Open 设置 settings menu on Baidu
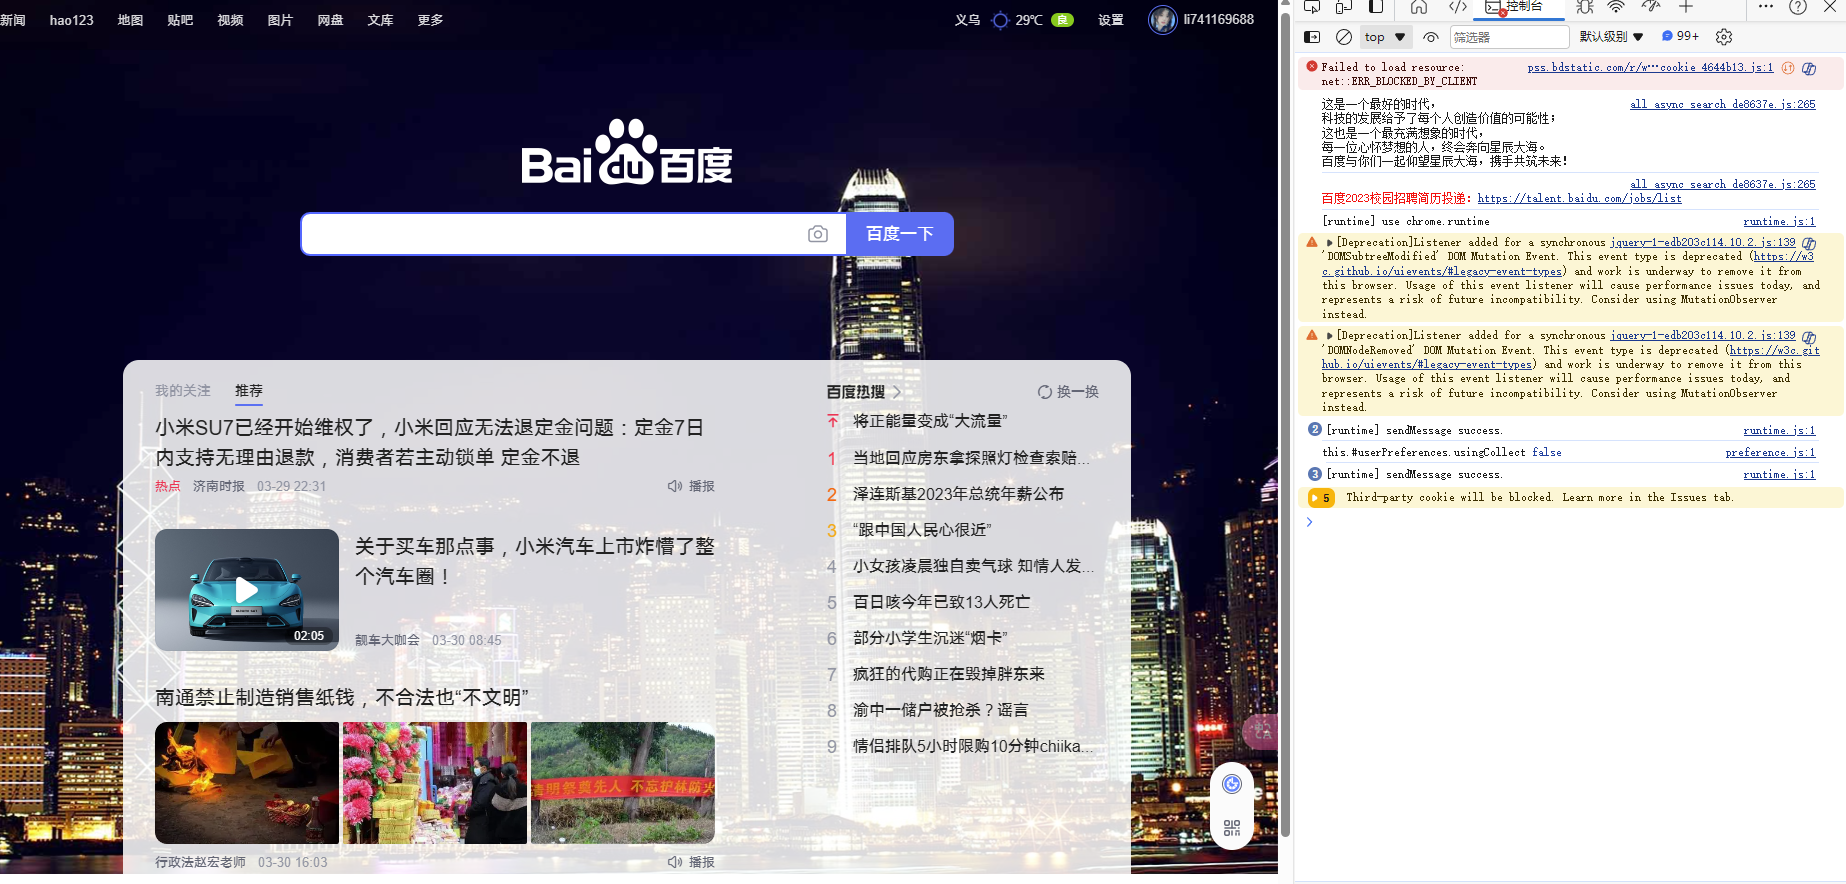The image size is (1846, 884). pyautogui.click(x=1110, y=20)
